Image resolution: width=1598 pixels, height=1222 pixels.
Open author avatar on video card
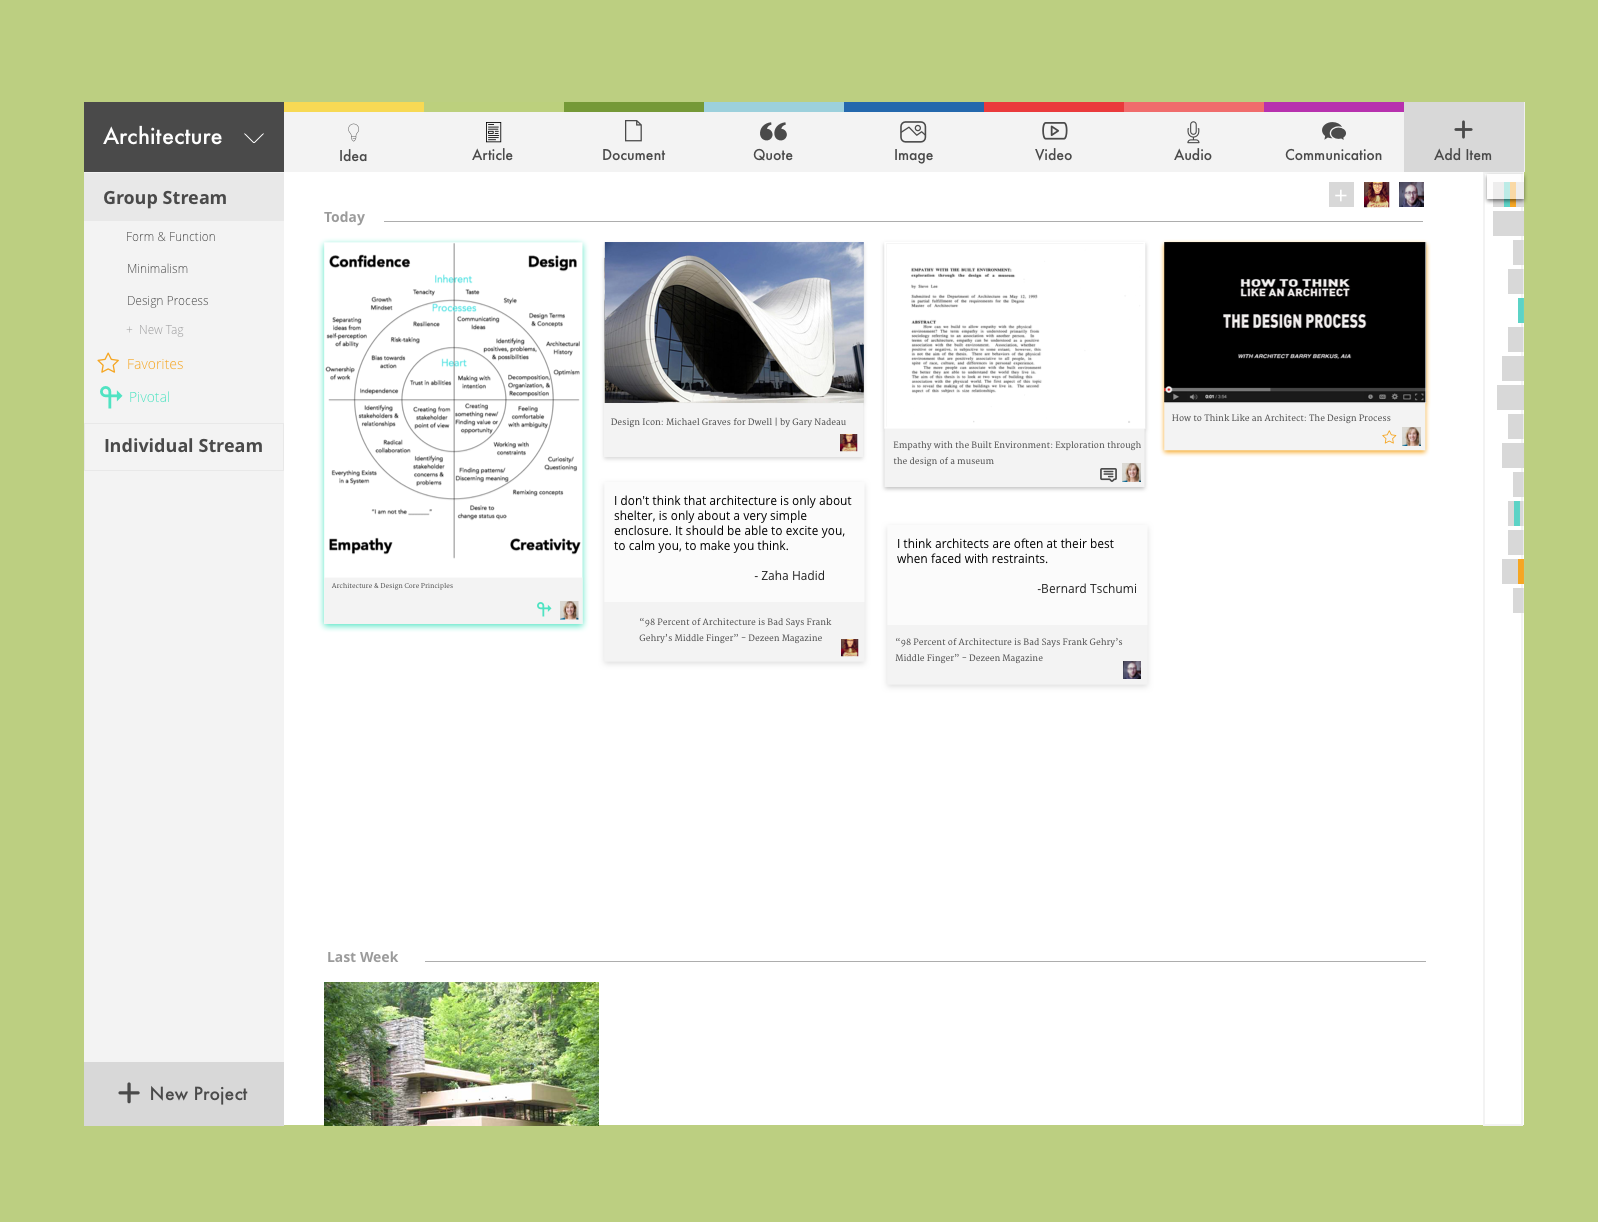point(1412,437)
